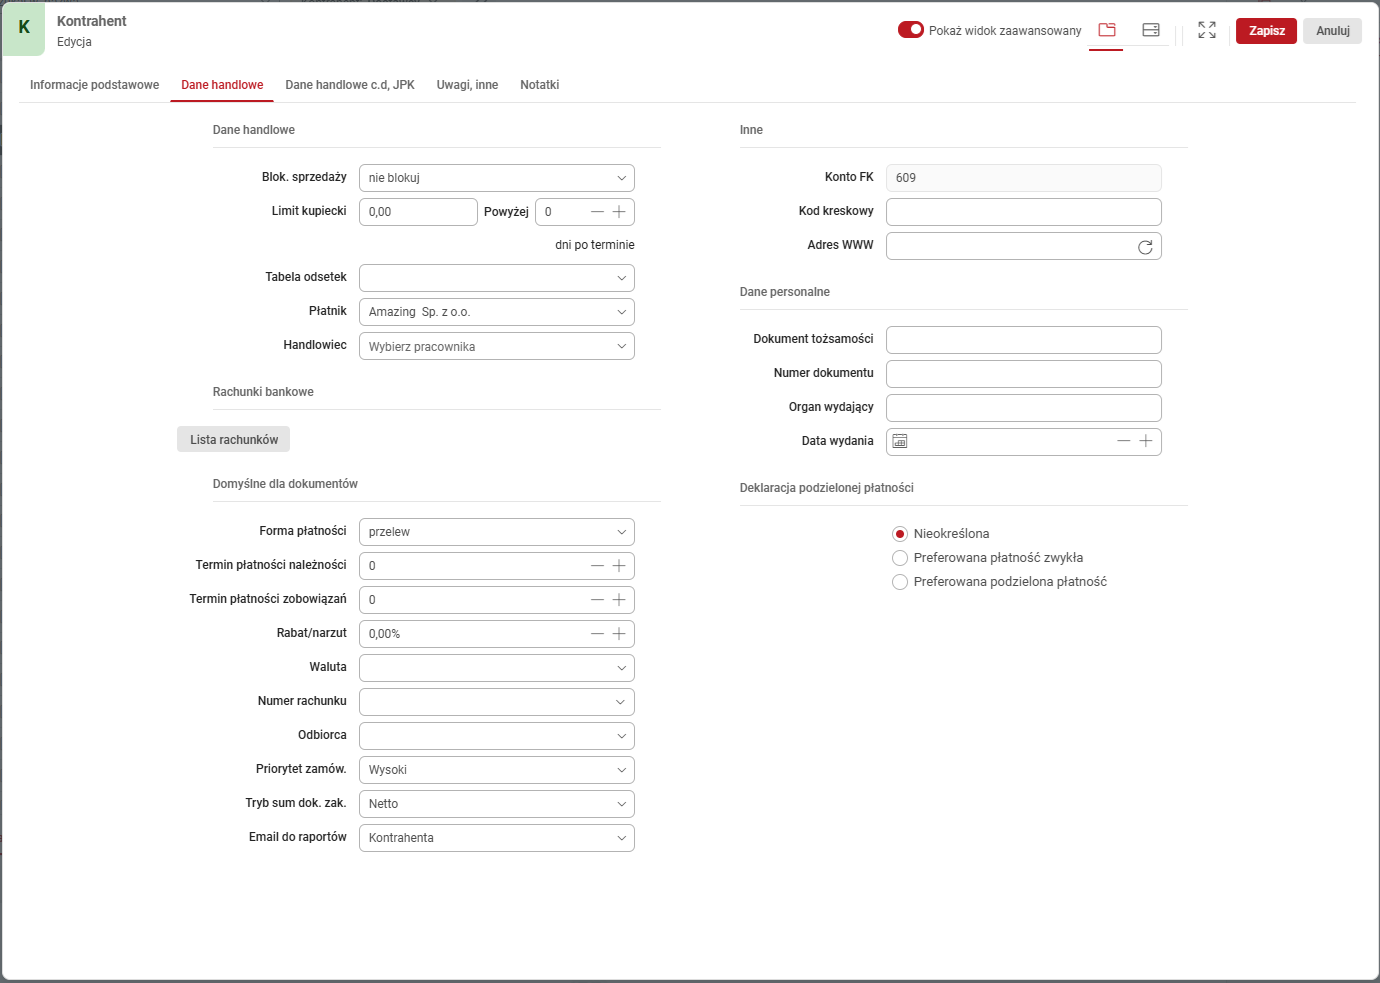The height and width of the screenshot is (983, 1380).
Task: Decrease Termin płatności należności with minus icon
Action: pos(597,566)
